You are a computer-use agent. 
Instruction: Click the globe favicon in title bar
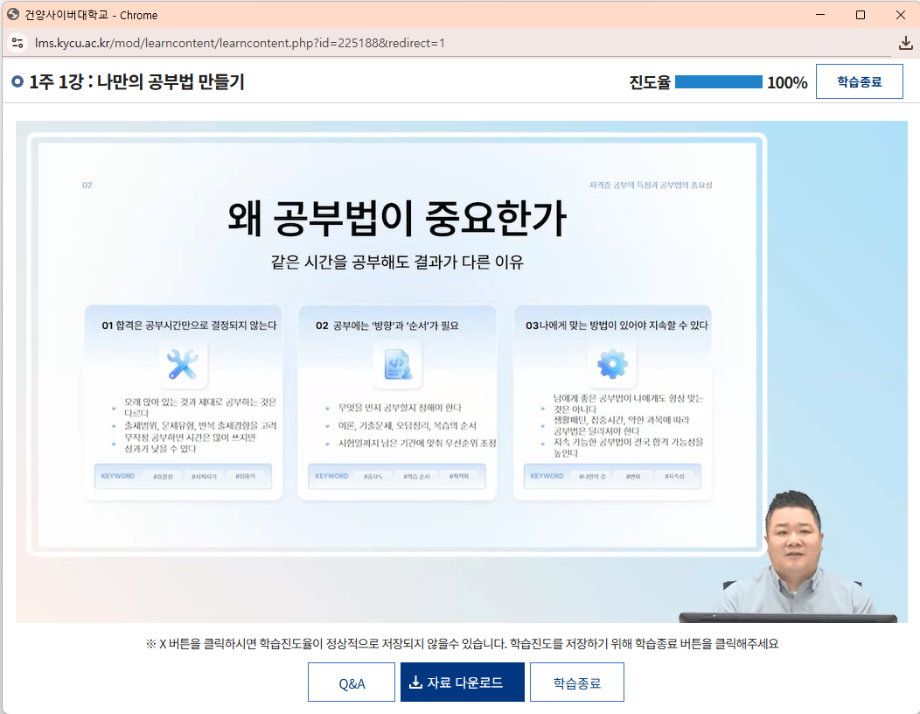pyautogui.click(x=13, y=14)
